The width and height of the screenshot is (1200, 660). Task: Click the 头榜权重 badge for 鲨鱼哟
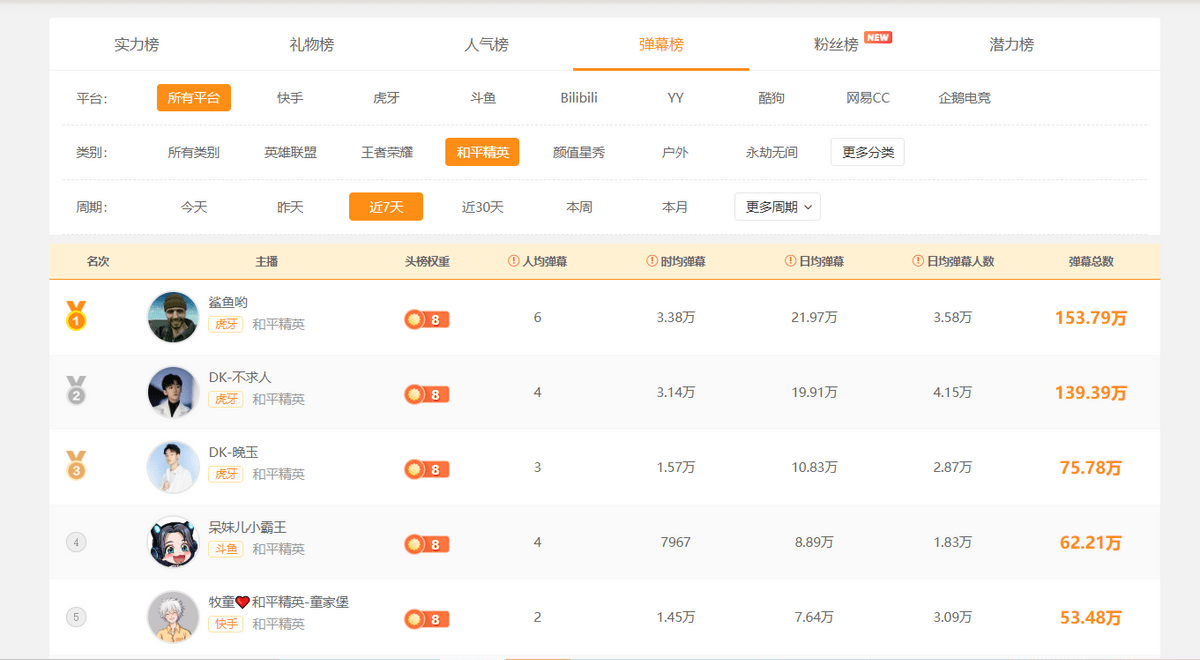pos(427,319)
